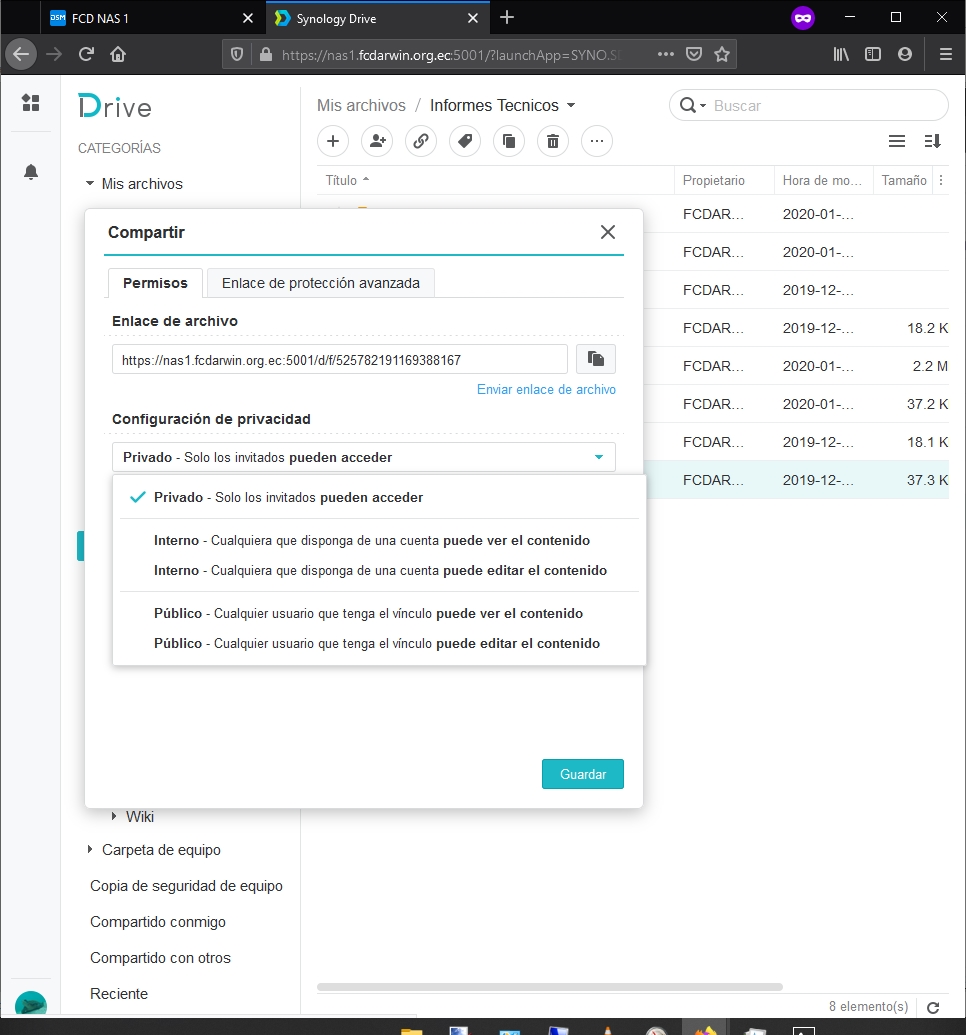Open the notifications bell
Viewport: 966px width, 1035px height.
30,172
